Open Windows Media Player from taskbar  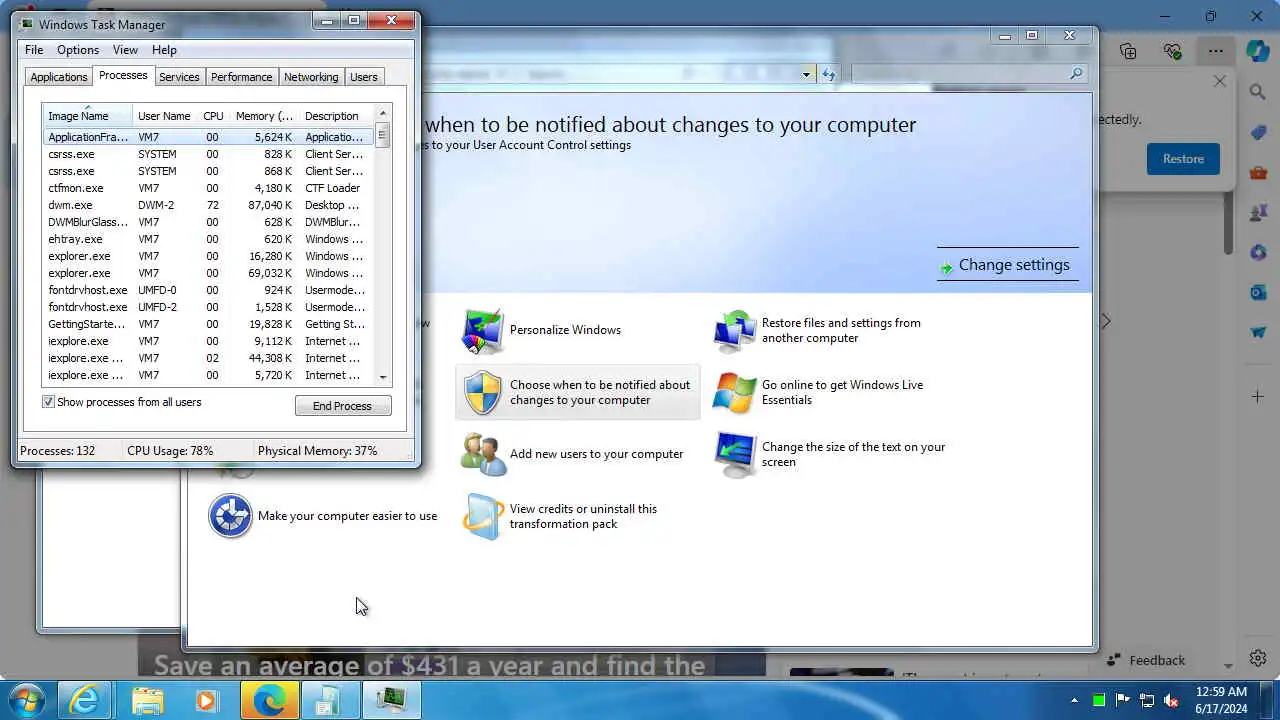coord(207,700)
